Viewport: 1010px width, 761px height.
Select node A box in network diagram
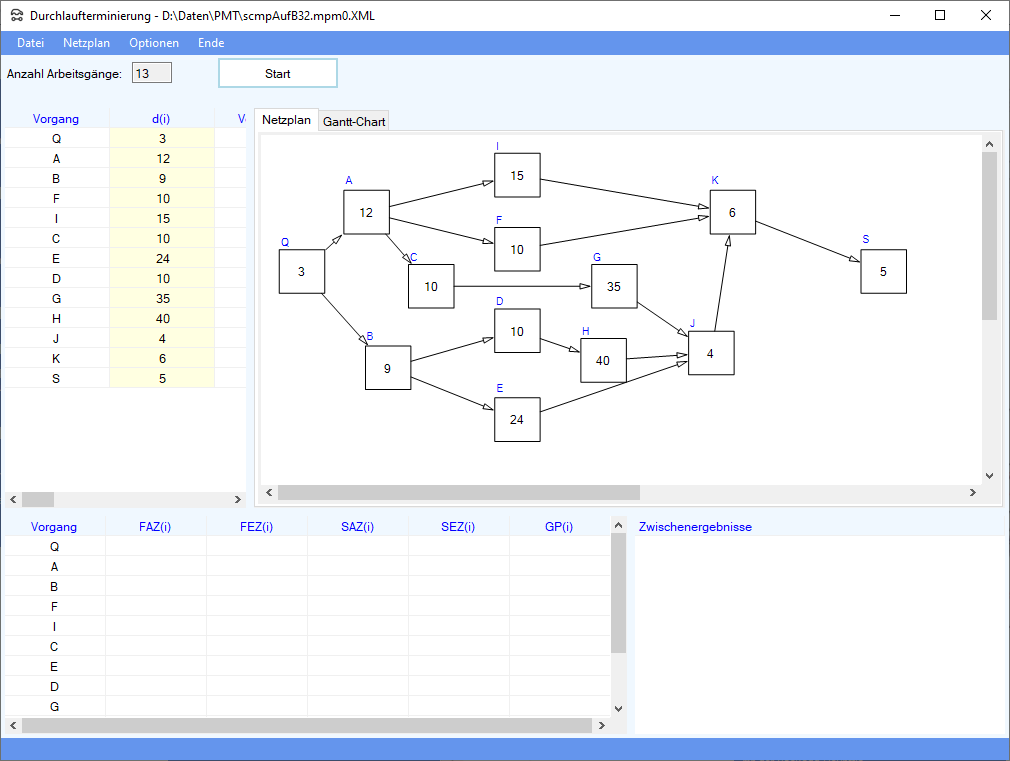366,212
